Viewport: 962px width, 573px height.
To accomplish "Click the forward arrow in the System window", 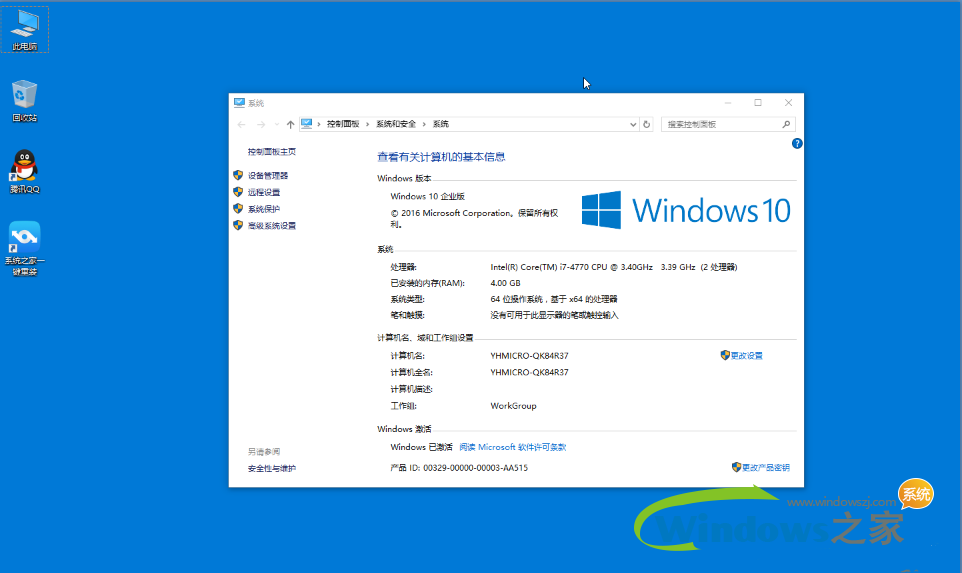I will pos(261,125).
